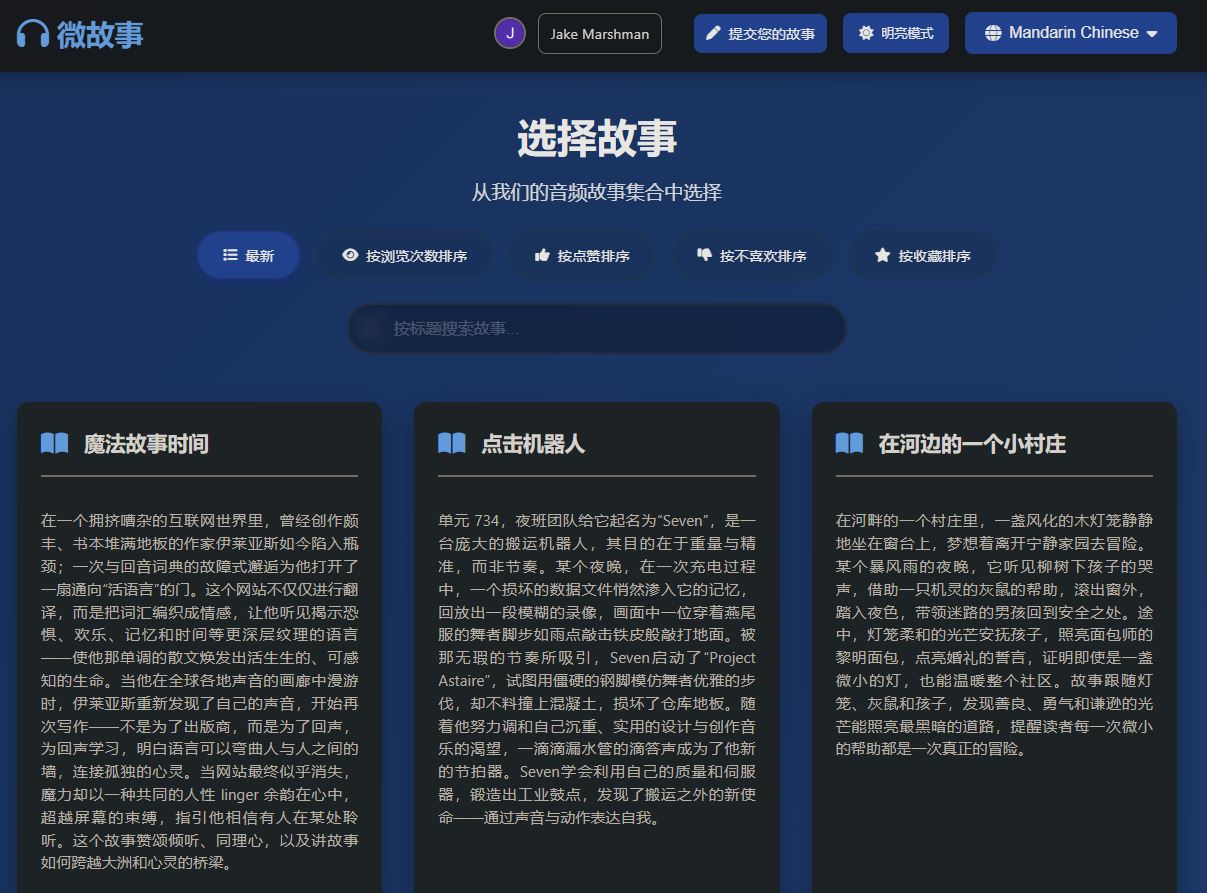1207x893 pixels.
Task: Open the 点击机器人 story title
Action: point(532,444)
